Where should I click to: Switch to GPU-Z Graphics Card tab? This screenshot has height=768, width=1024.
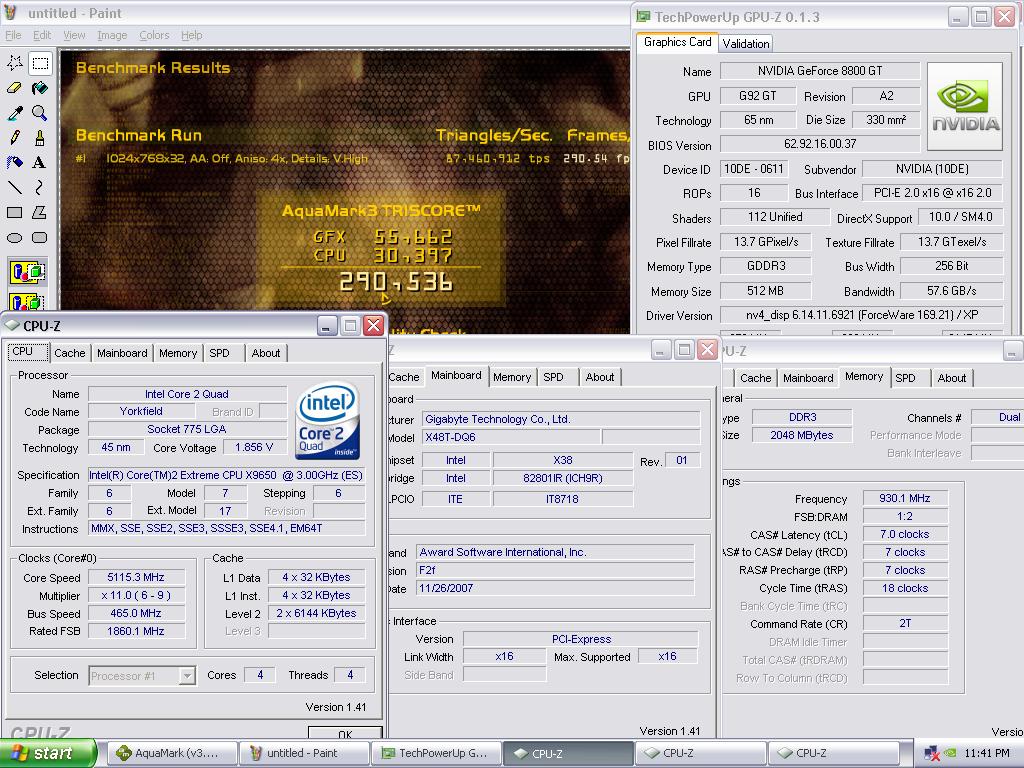677,42
